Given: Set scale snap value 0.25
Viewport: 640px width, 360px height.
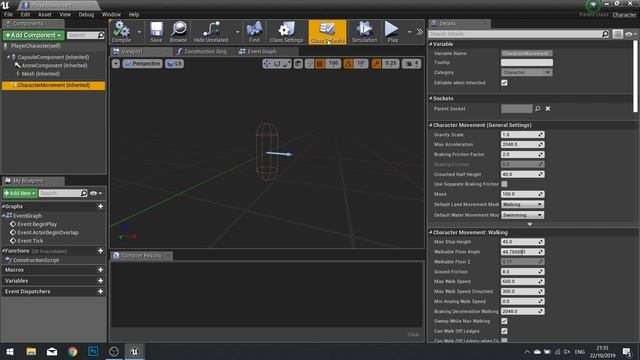Looking at the screenshot, I should (x=391, y=64).
